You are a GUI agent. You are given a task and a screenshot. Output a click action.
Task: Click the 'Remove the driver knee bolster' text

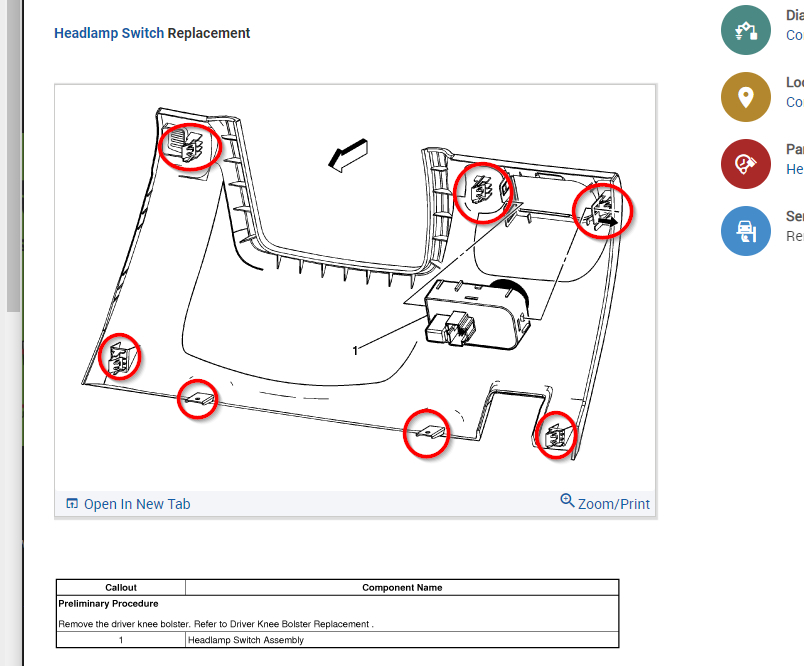125,624
